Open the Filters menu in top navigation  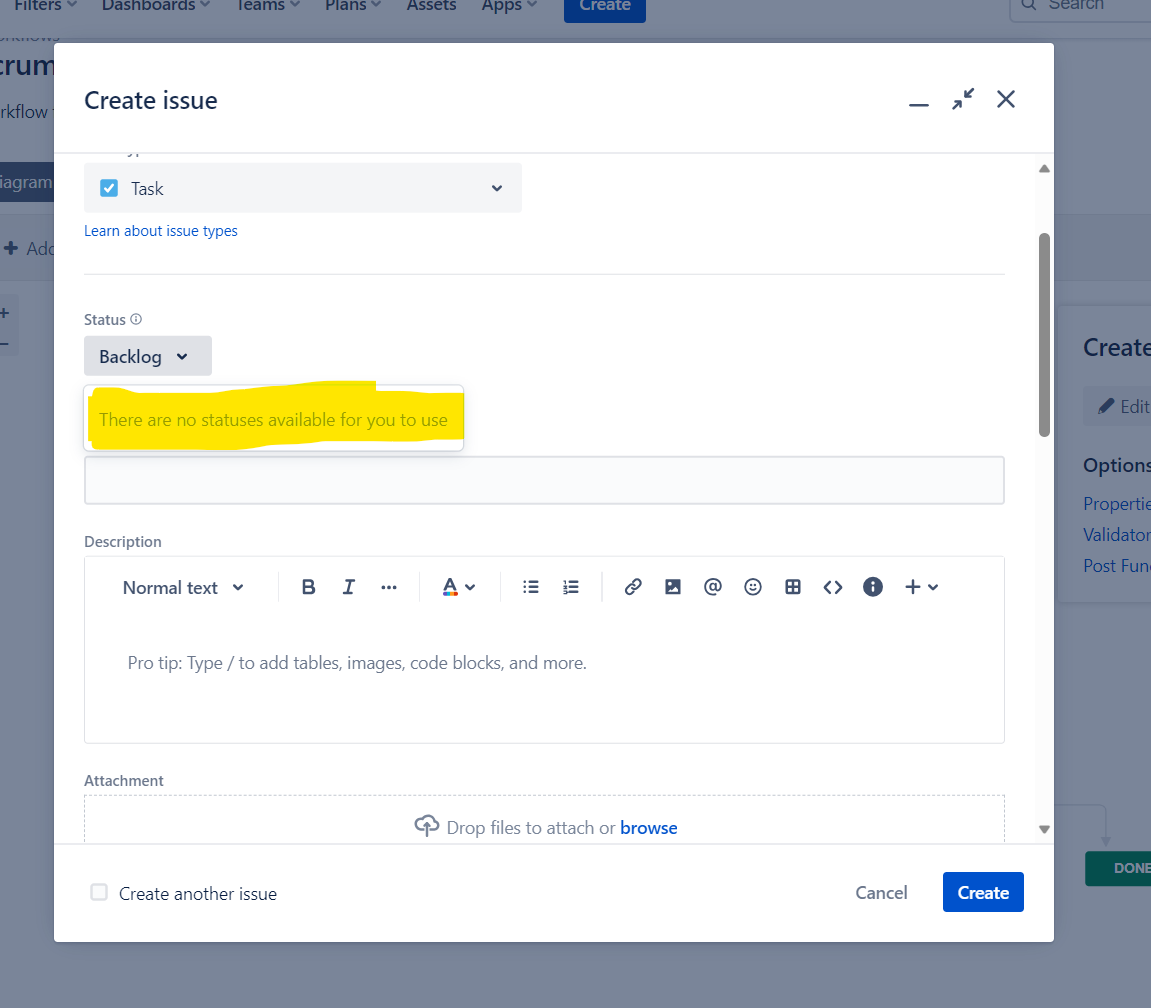coord(44,5)
